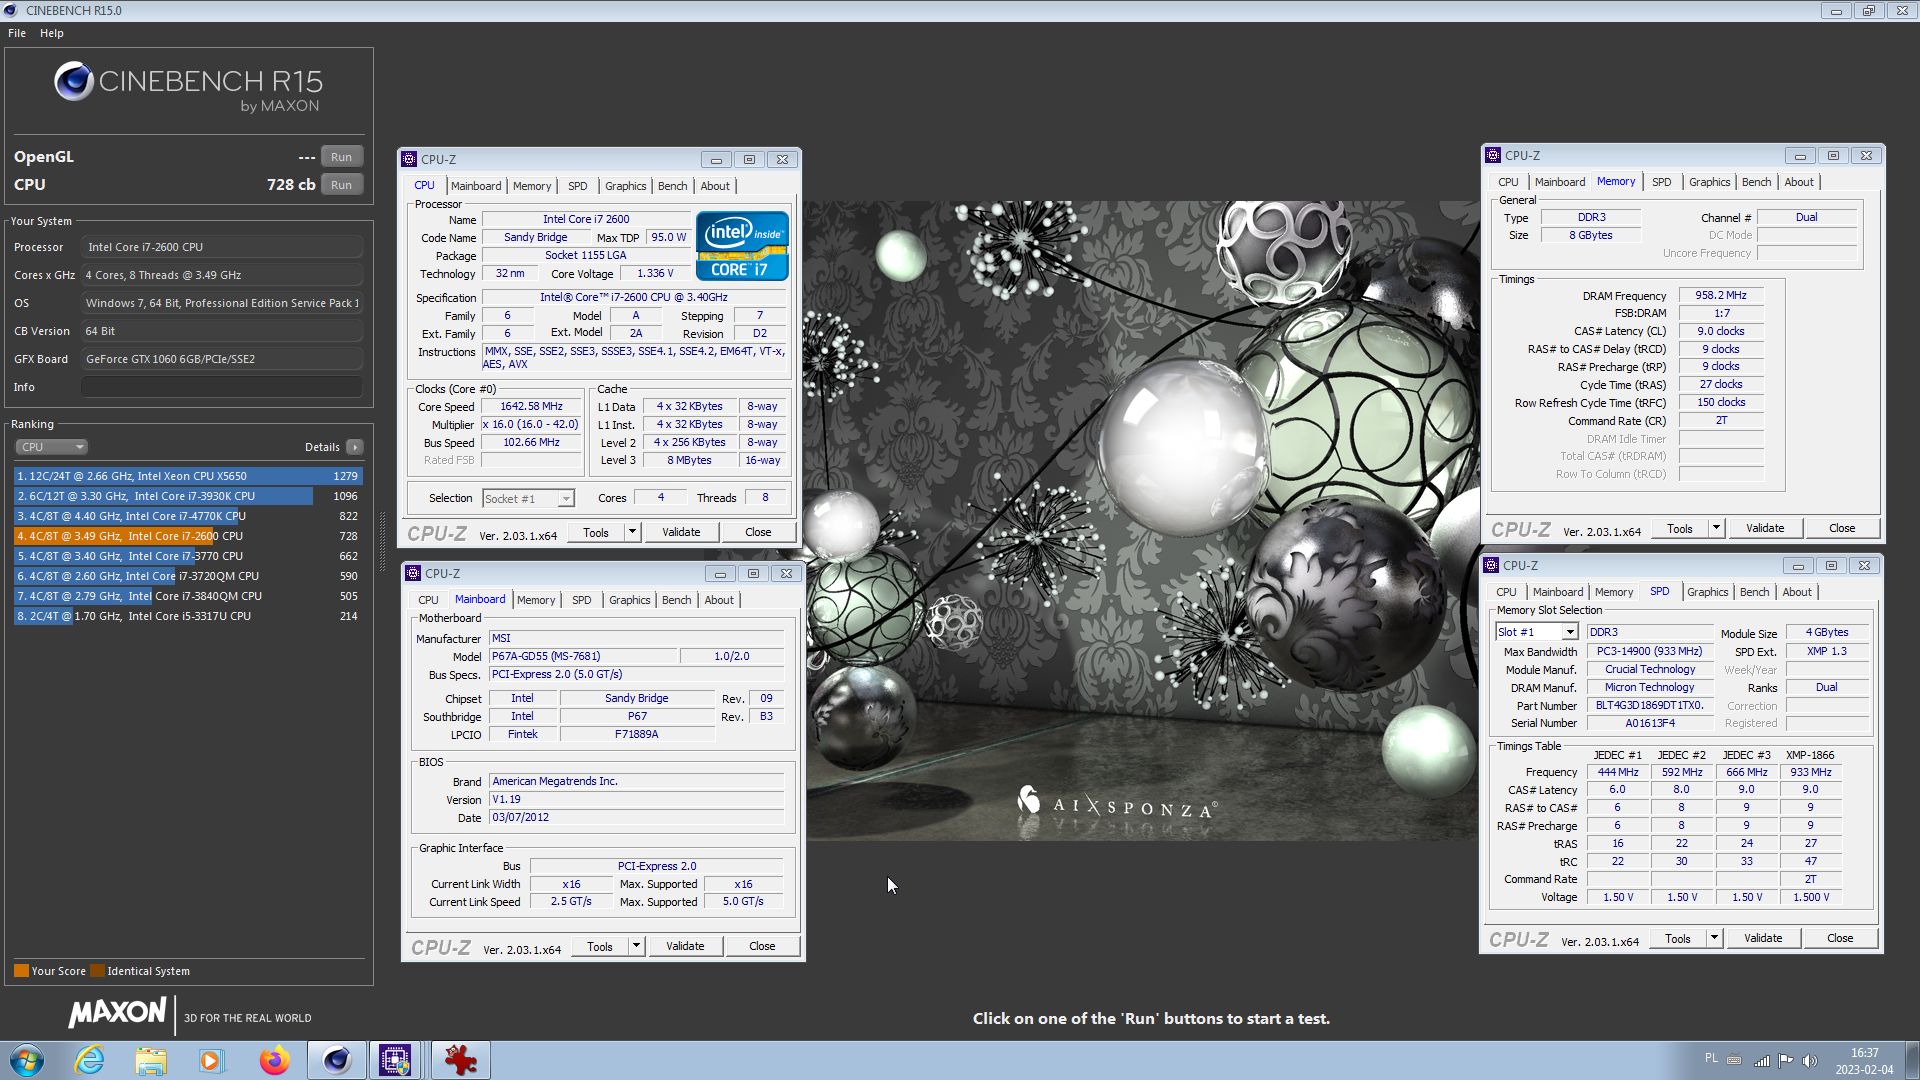Open the CPU ranking type dropdown
Screen dimensions: 1920x1080
click(51, 447)
